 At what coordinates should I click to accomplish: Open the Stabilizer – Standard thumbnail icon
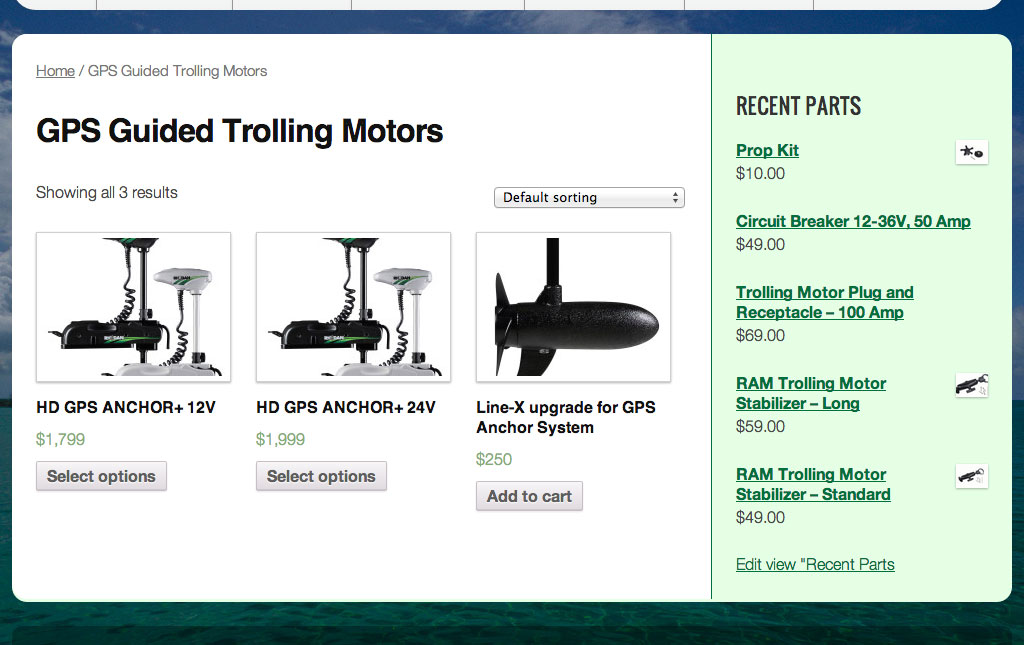972,476
